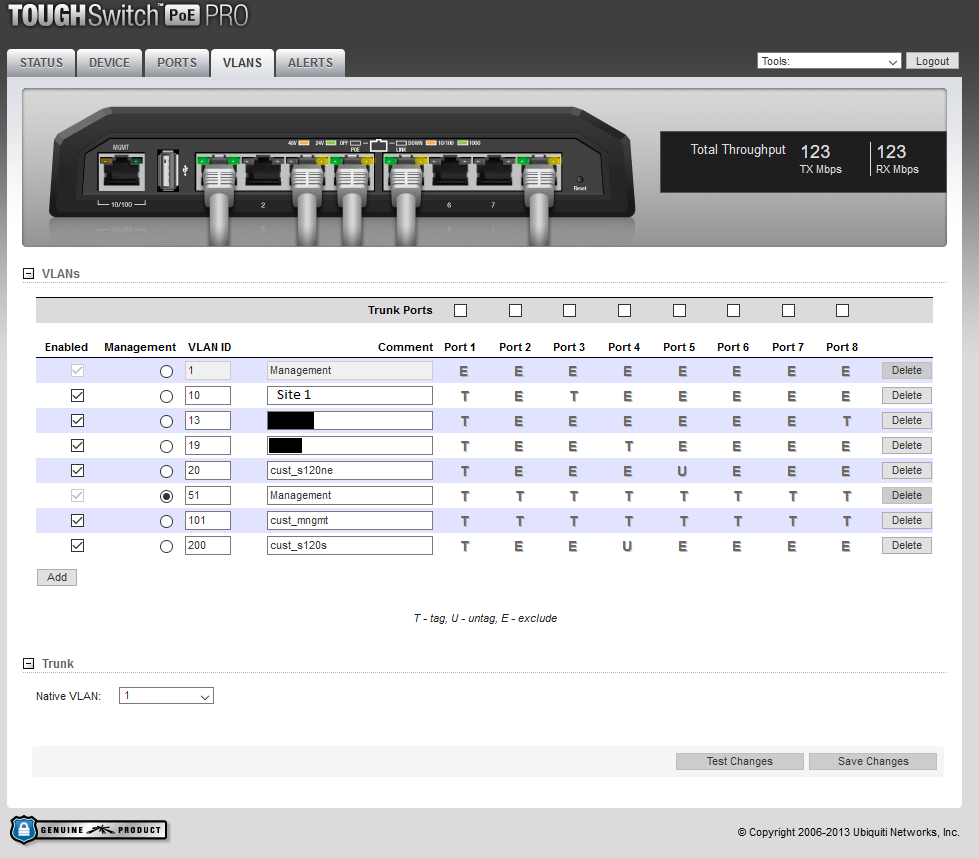The image size is (979, 858).
Task: Open the Native VLAN dropdown
Action: click(x=166, y=696)
